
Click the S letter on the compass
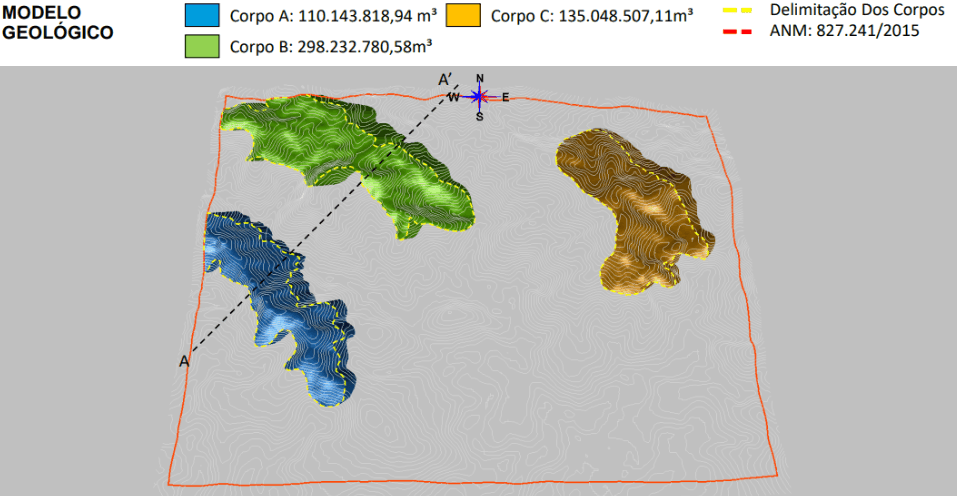[x=479, y=116]
